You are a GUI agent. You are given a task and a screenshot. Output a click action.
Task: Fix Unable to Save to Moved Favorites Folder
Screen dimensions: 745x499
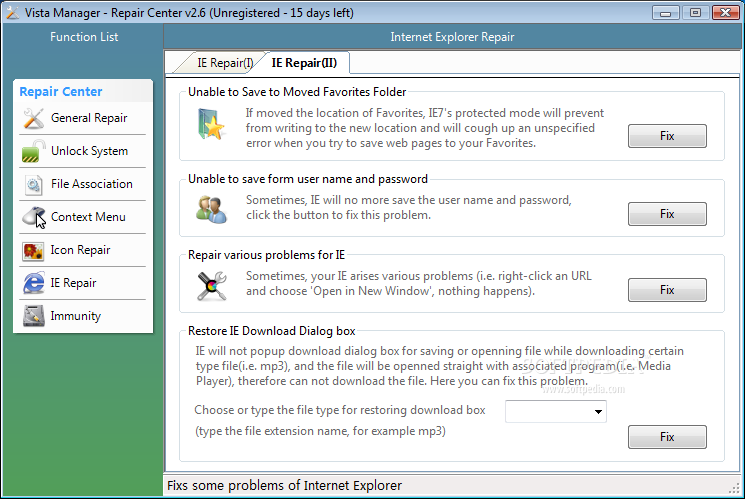(667, 136)
